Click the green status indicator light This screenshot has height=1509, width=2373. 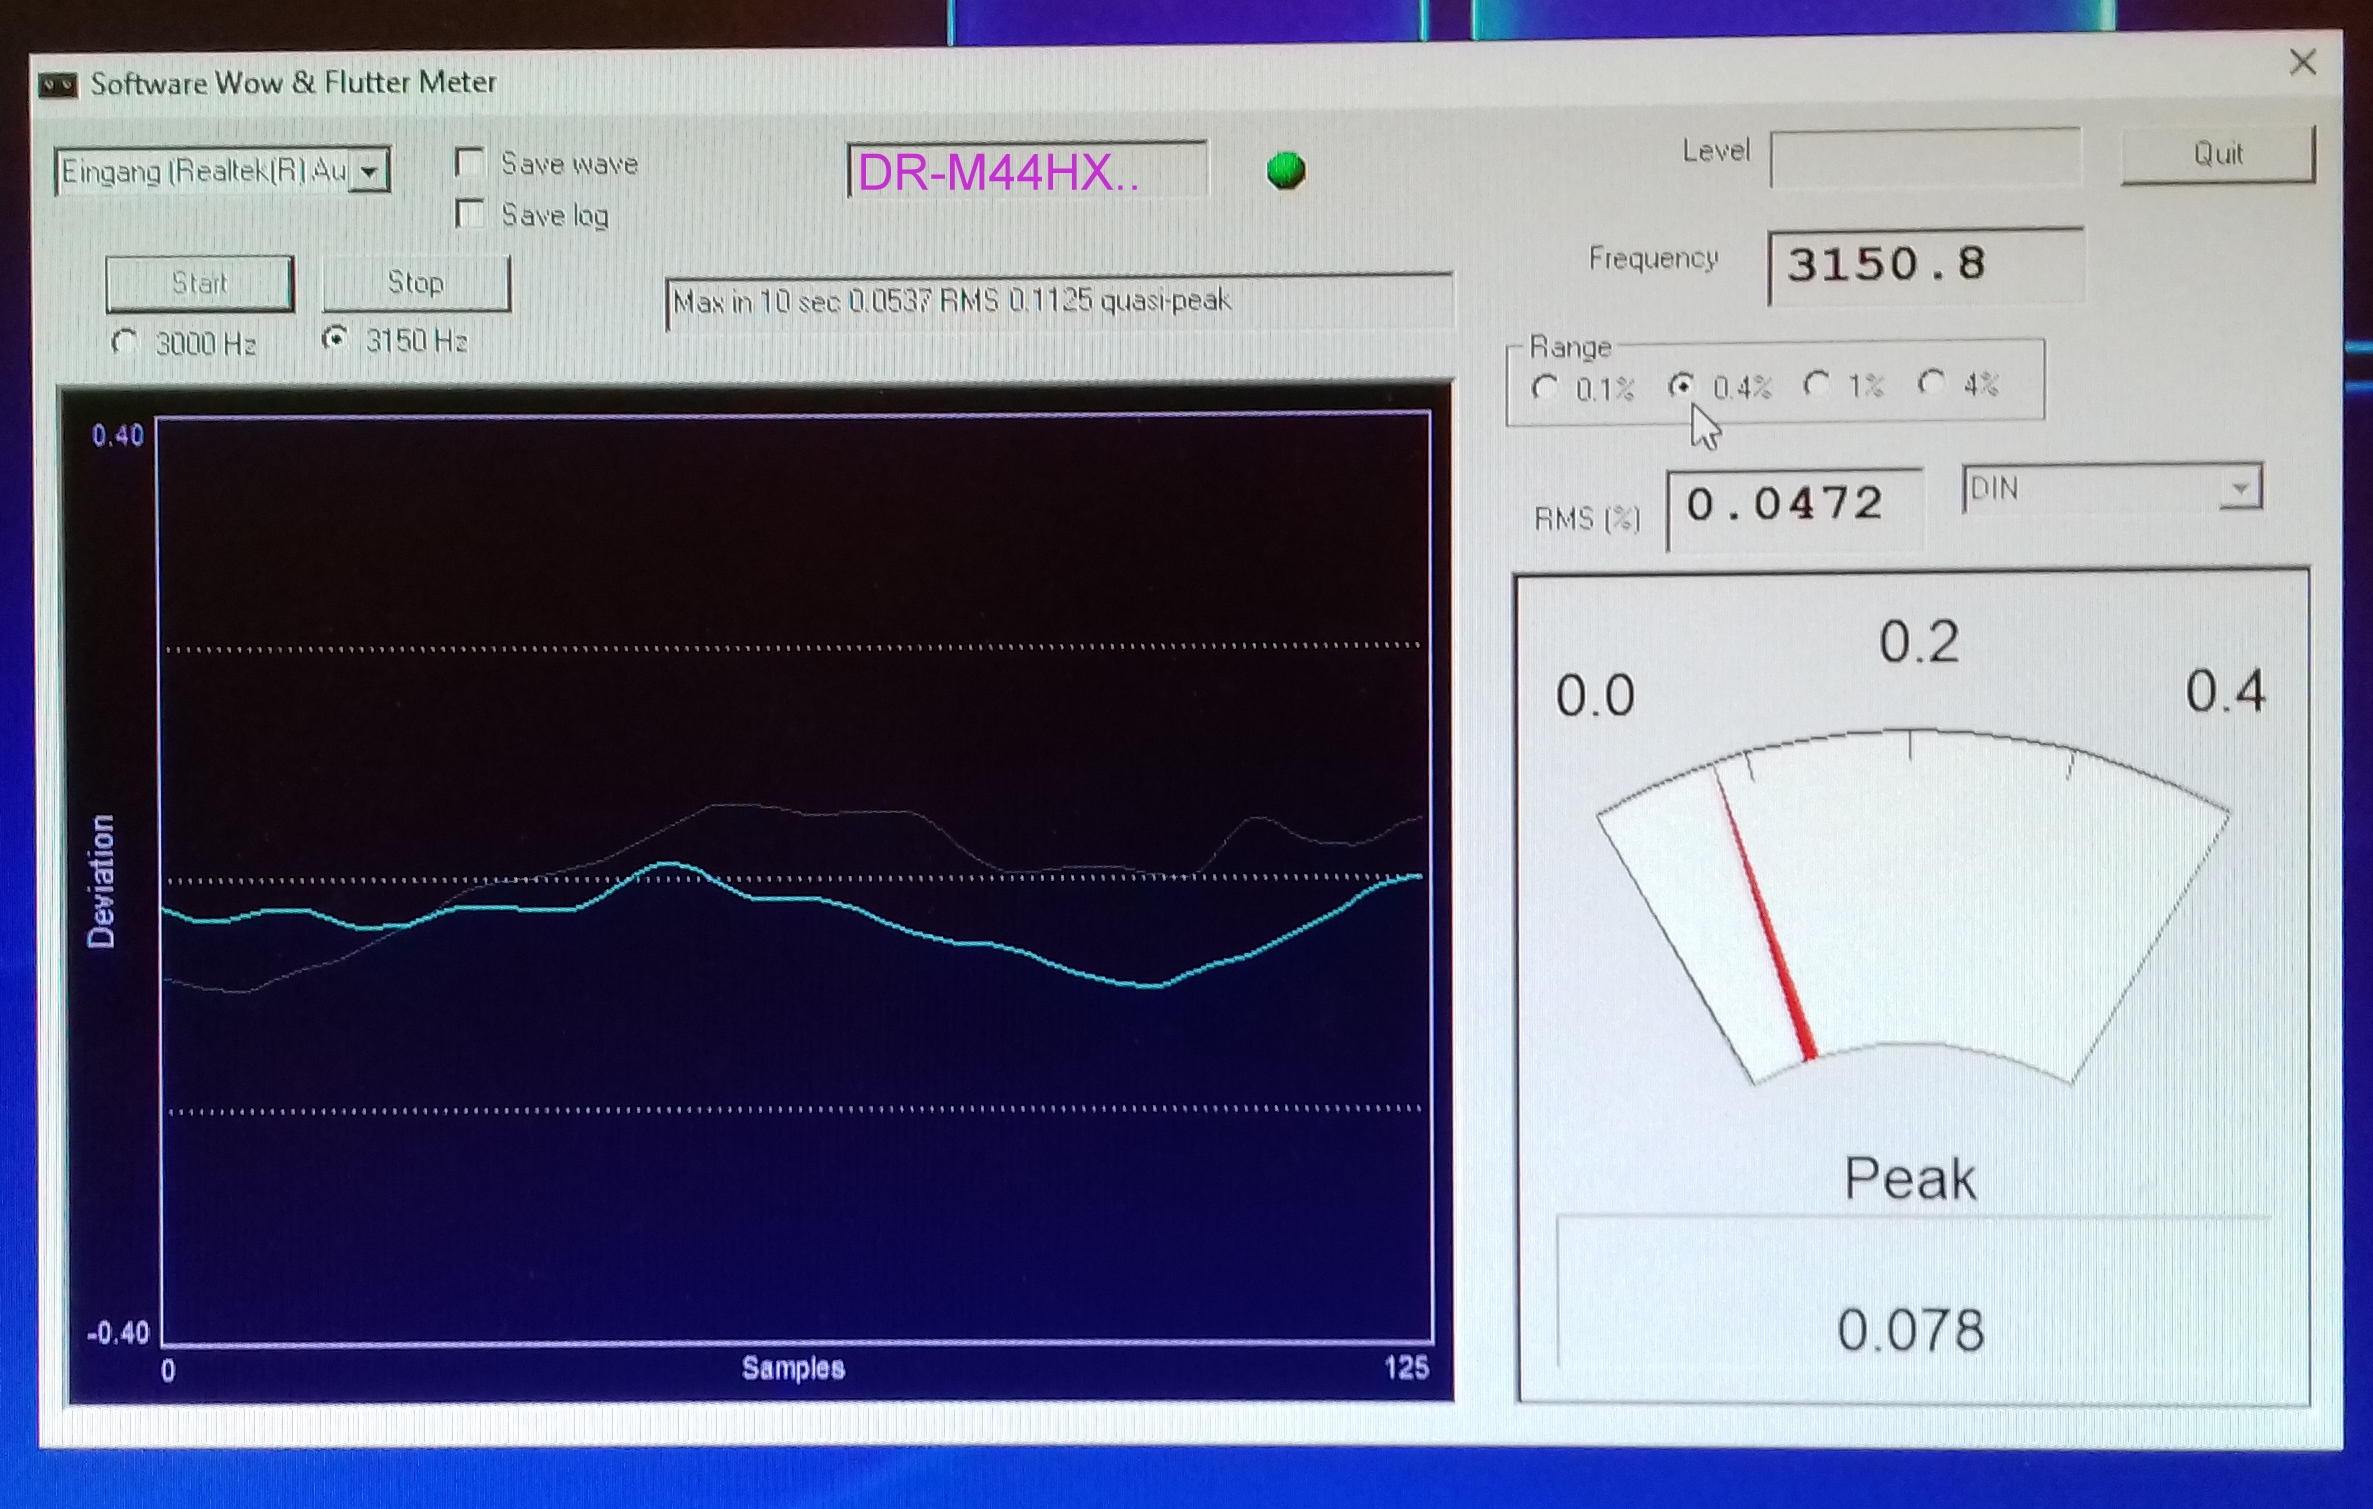tap(1285, 170)
